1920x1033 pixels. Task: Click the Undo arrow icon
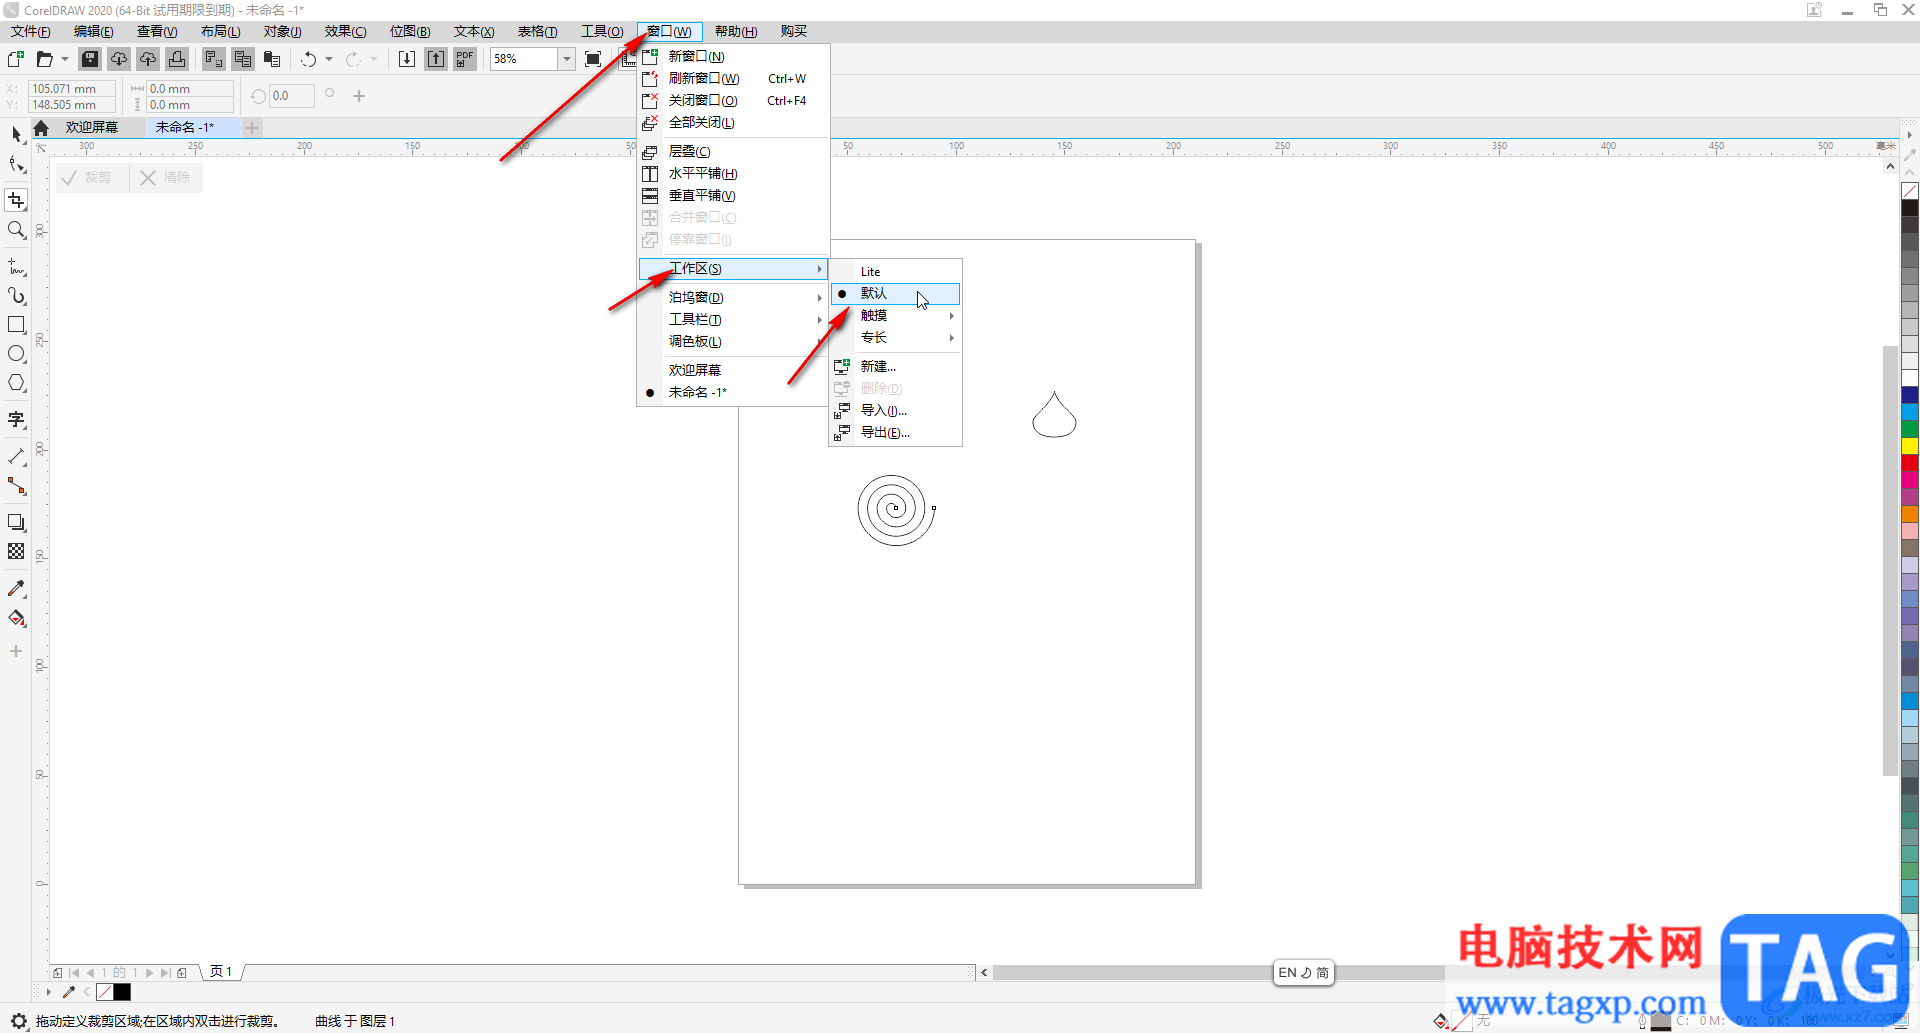pyautogui.click(x=309, y=59)
